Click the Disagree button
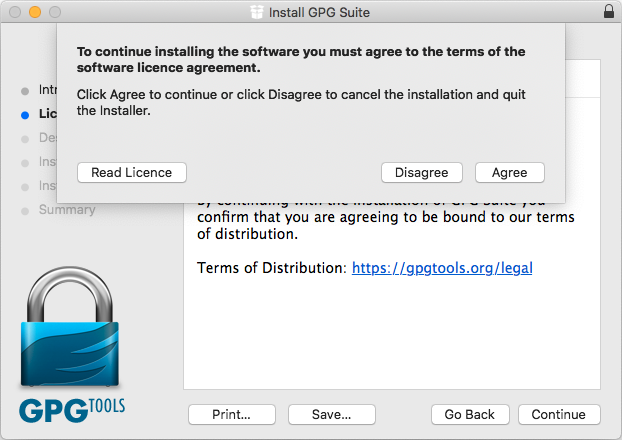This screenshot has width=622, height=440. [x=422, y=173]
